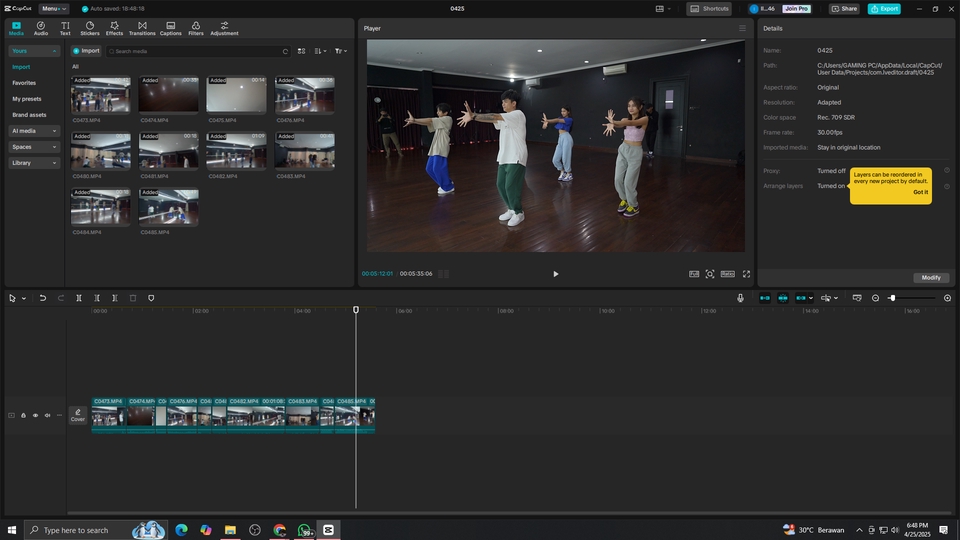The height and width of the screenshot is (540, 960).
Task: Click the delete trash icon in timeline toolbar
Action: pos(133,298)
